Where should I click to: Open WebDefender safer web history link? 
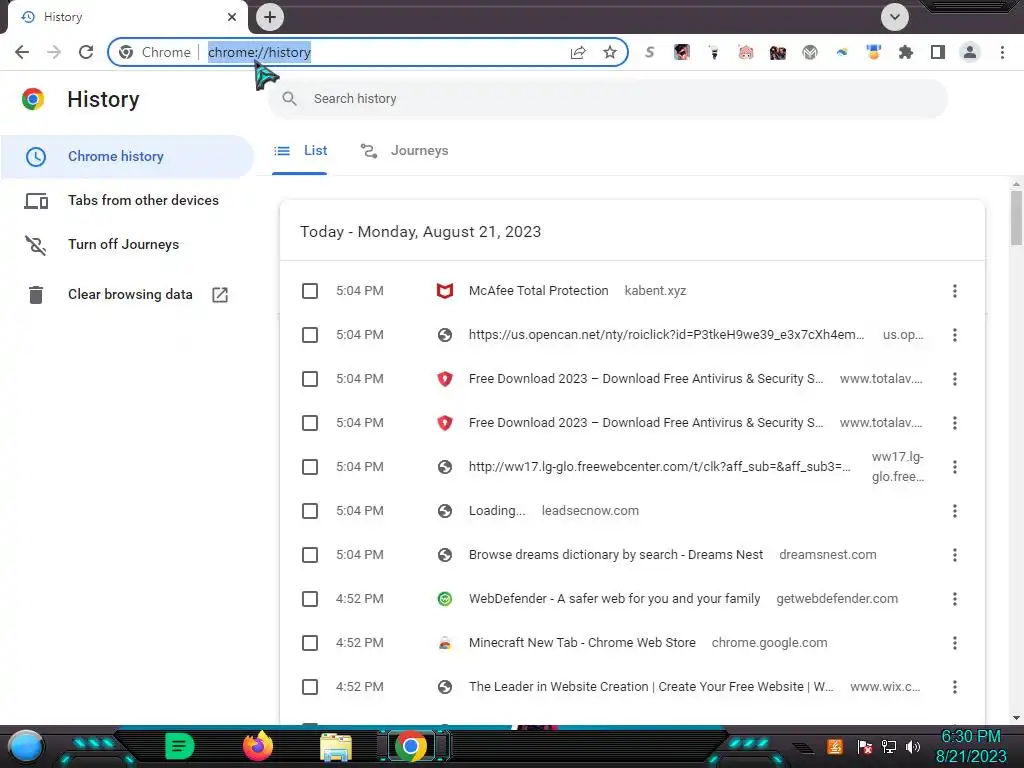pyautogui.click(x=614, y=599)
